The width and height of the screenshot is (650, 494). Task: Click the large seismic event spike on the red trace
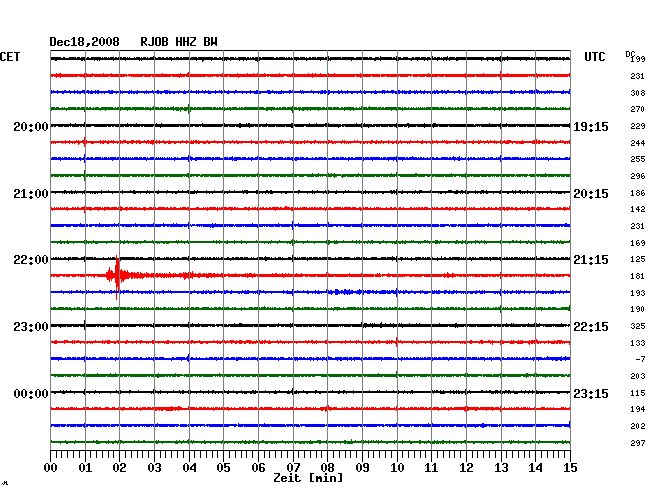pos(117,275)
